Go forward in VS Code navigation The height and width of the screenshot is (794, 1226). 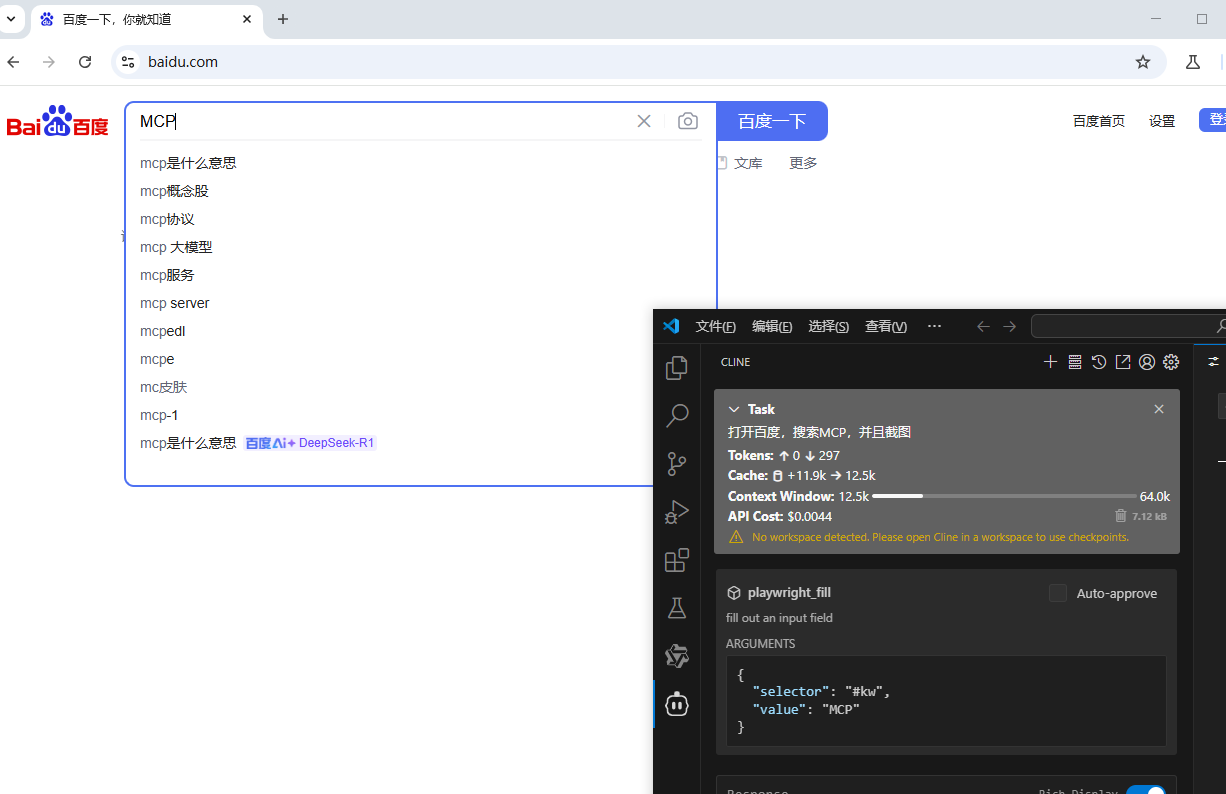1009,326
